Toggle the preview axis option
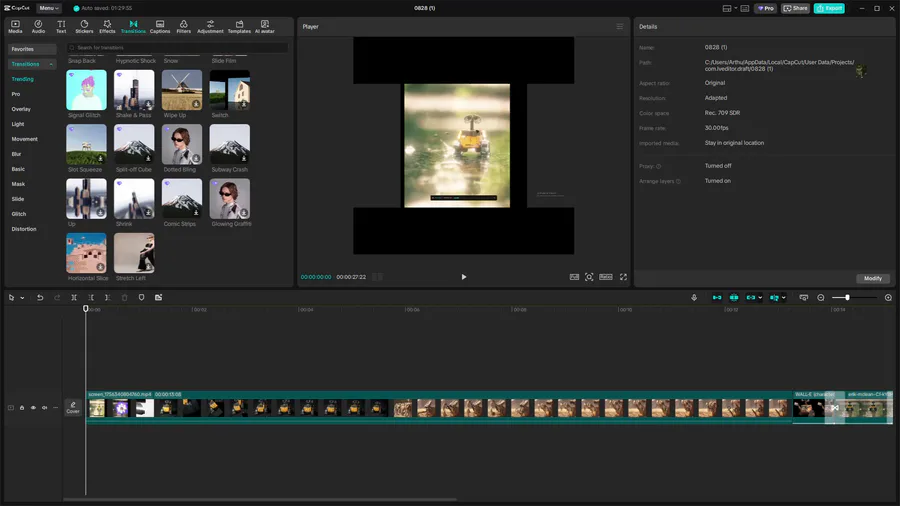 point(774,297)
